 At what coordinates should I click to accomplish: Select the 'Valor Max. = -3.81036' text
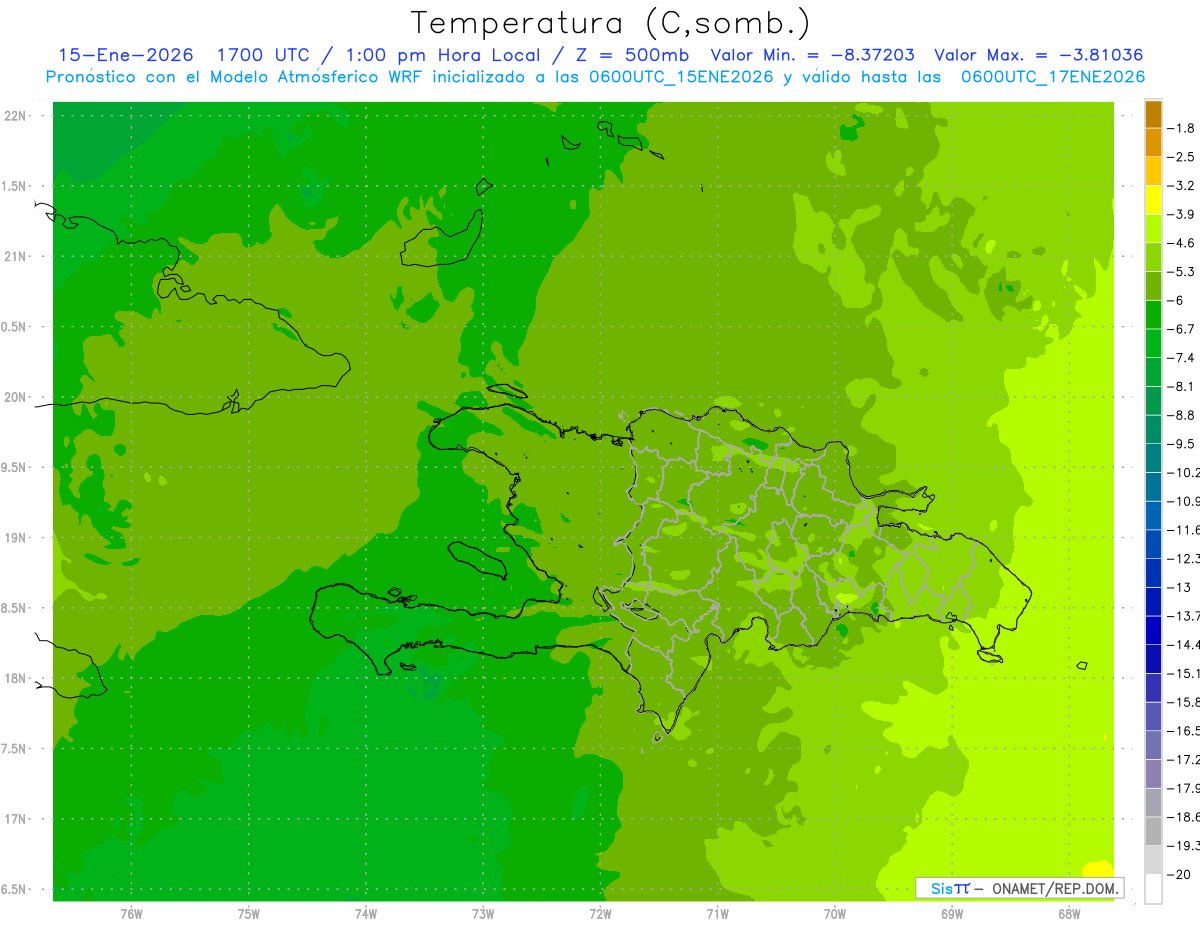point(1037,55)
